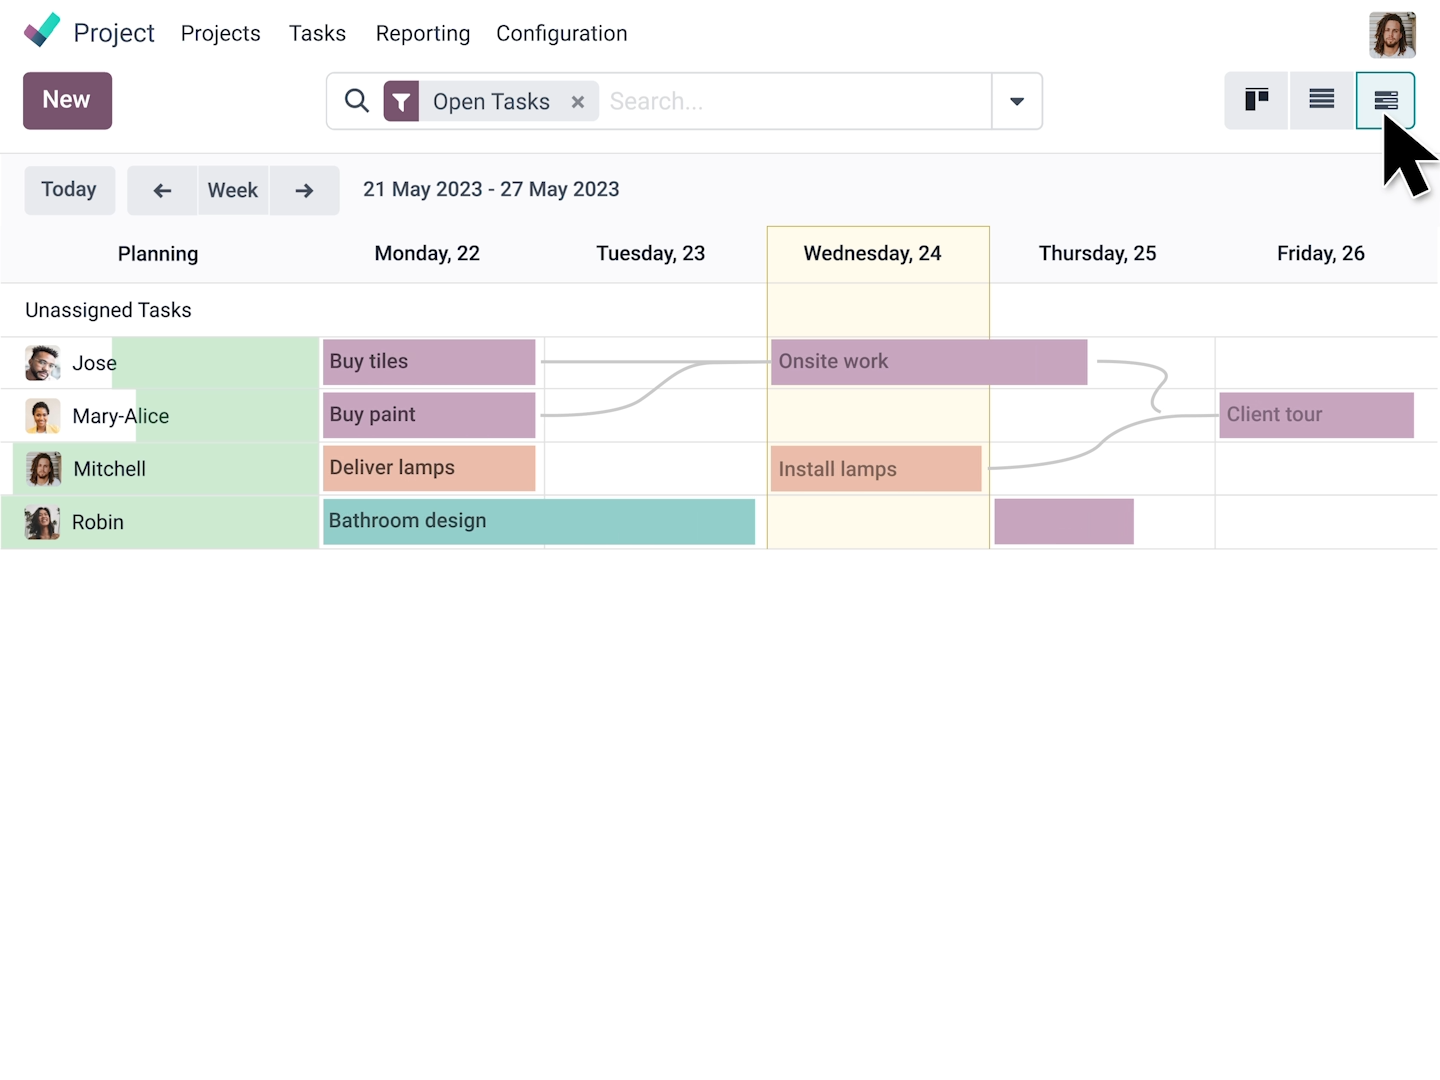Jump to Today
Viewport: 1440px width, 1080px height.
tap(69, 190)
